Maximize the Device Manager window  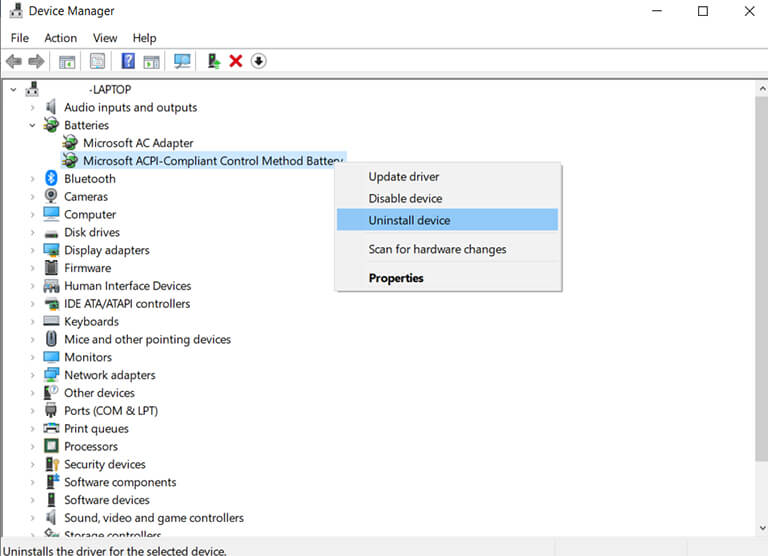703,11
